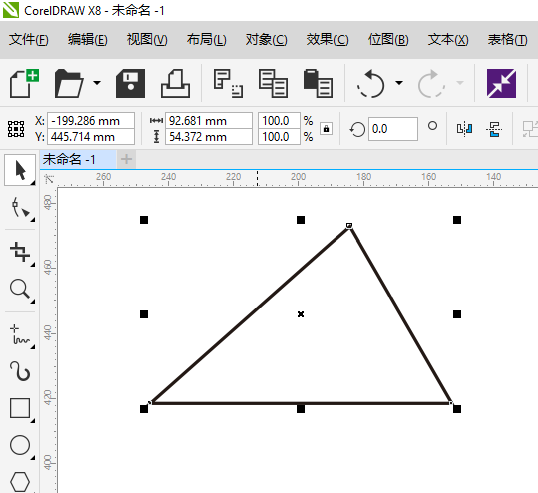Screen dimensions: 538x493
Task: Pick the Freehand drawing tool
Action: click(20, 334)
